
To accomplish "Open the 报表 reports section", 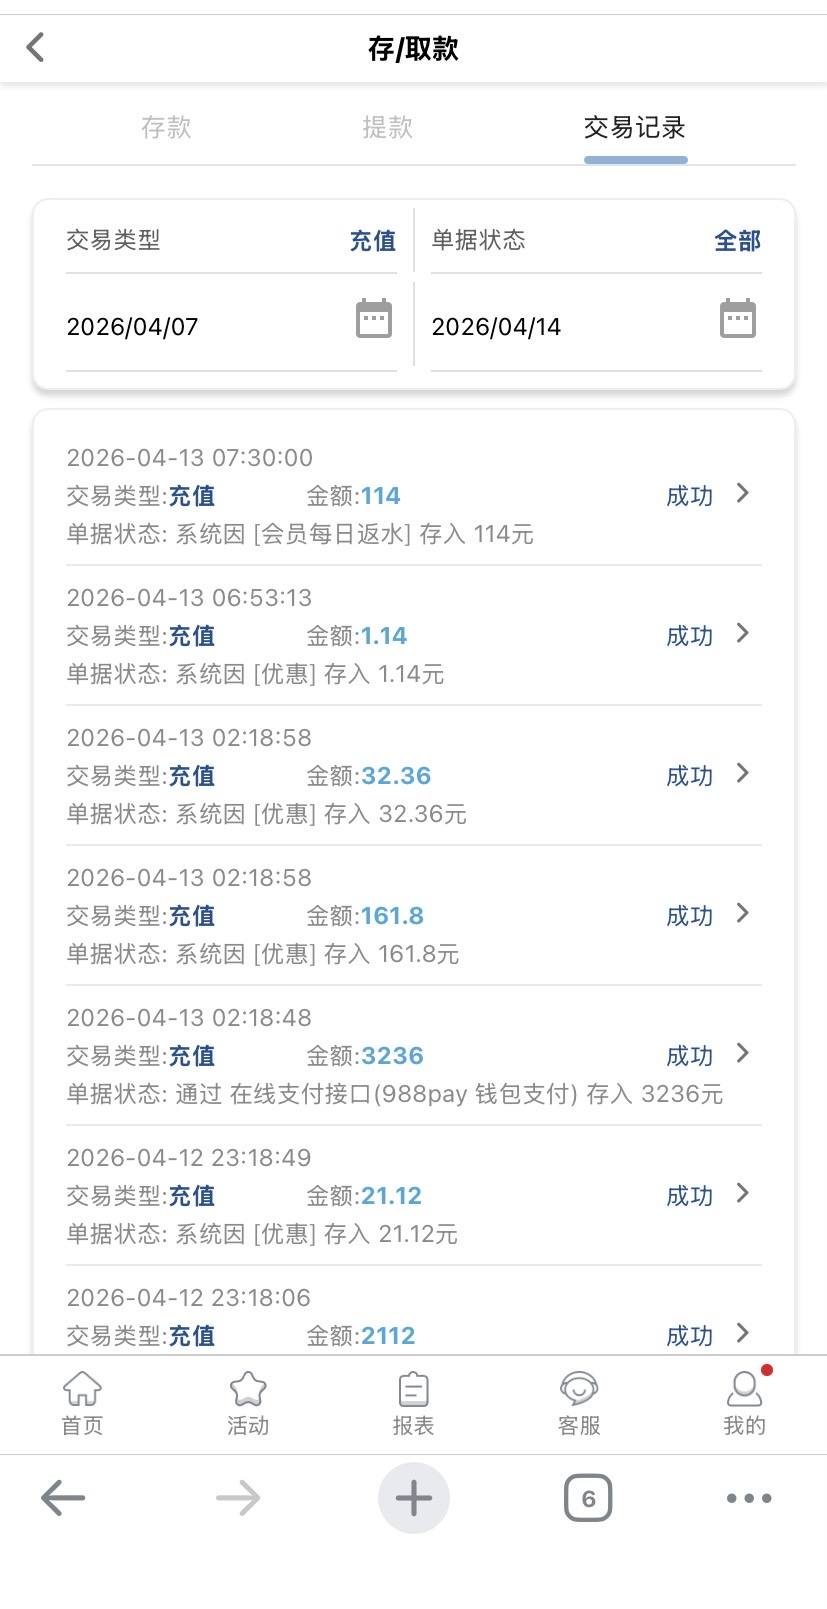I will [413, 1402].
